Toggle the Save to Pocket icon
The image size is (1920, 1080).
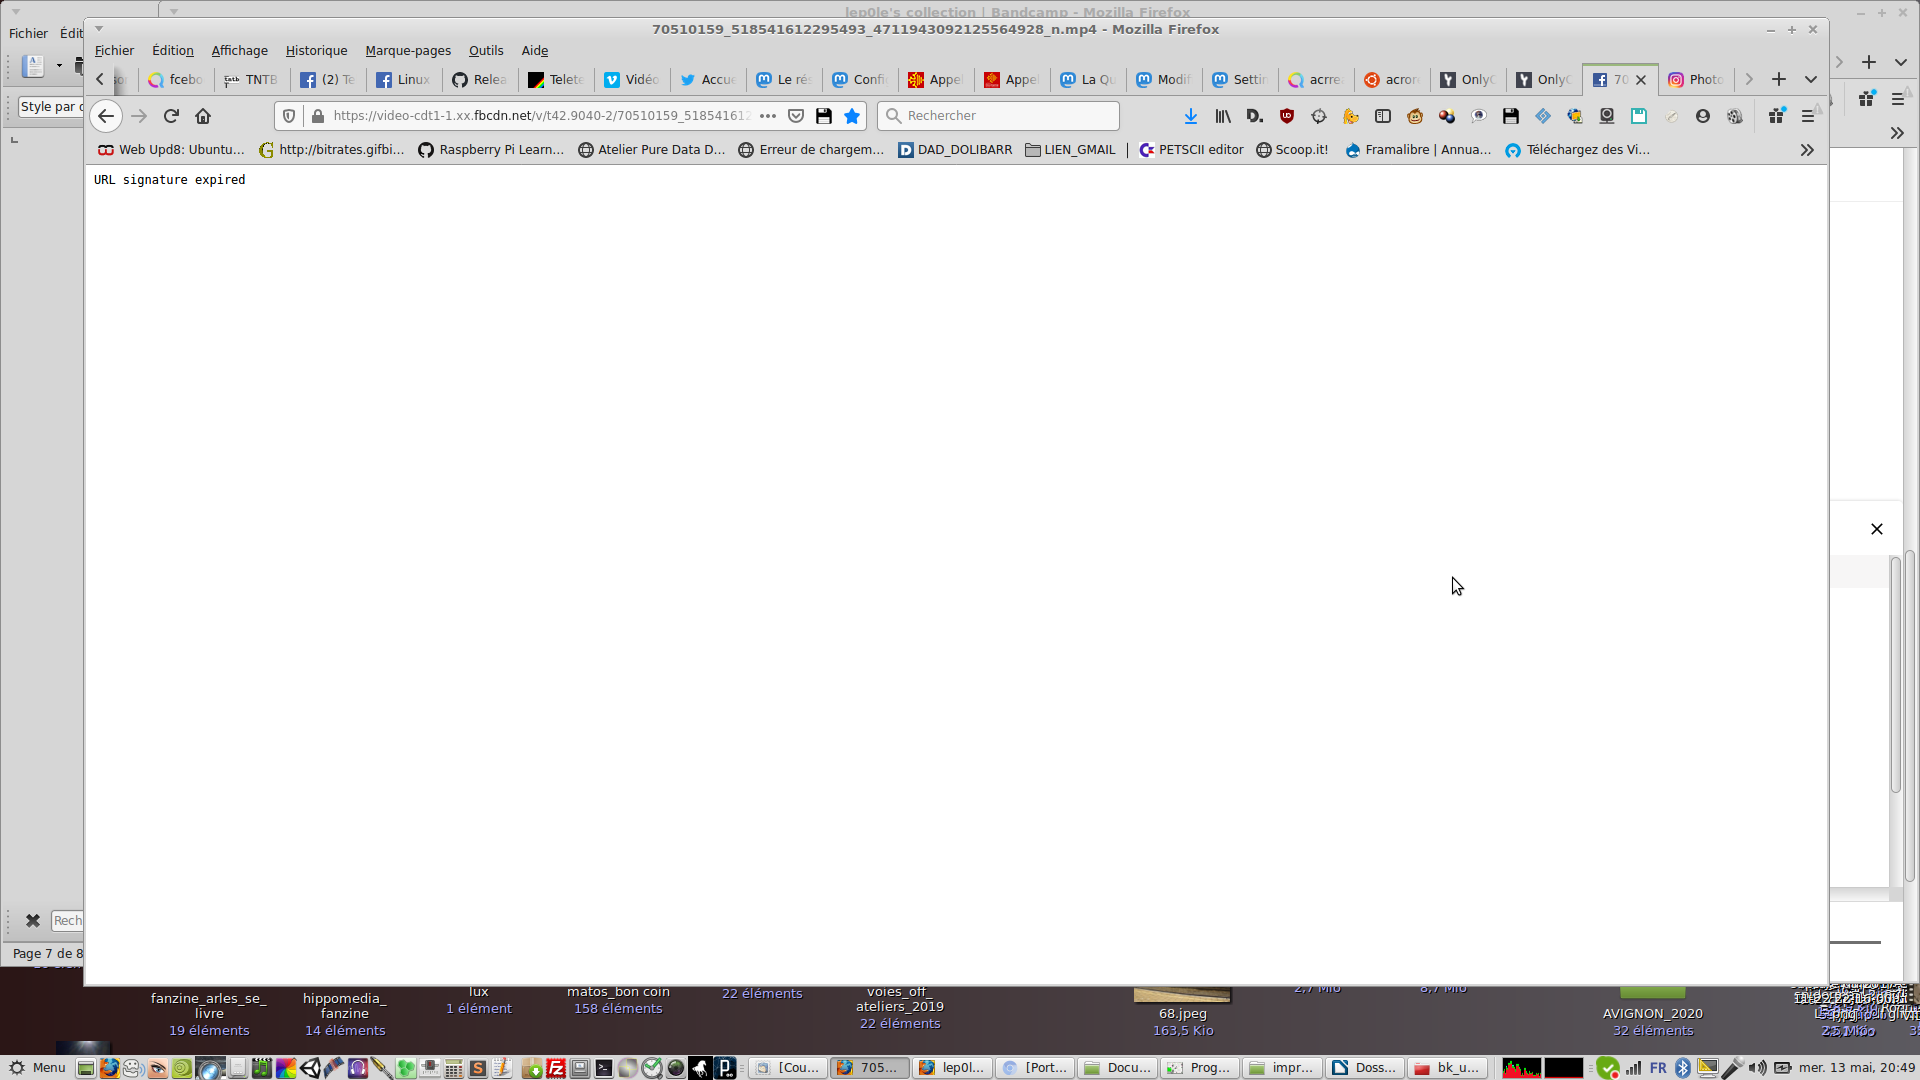796,116
